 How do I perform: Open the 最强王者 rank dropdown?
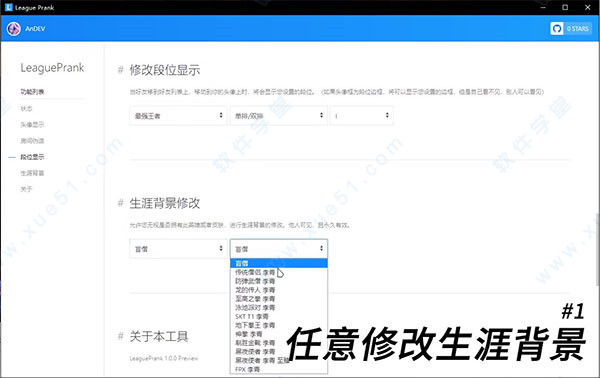click(178, 116)
